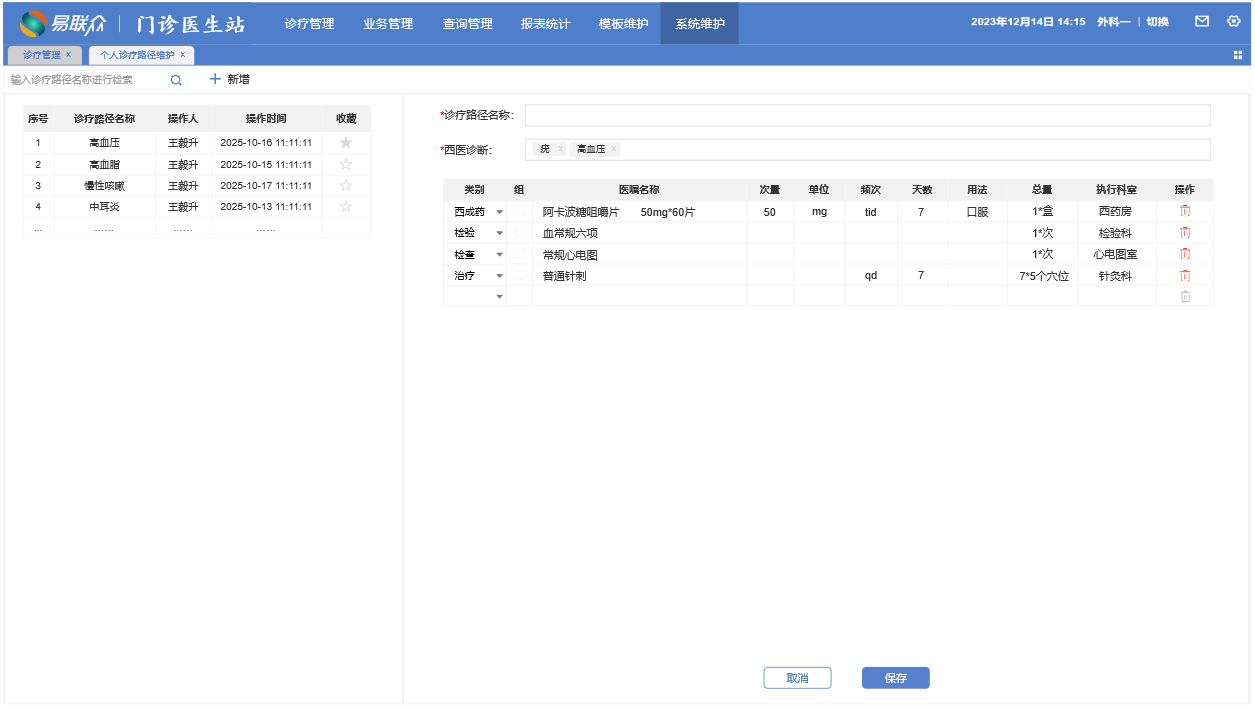Image resolution: width=1255 pixels, height=708 pixels.
Task: Click the grid icon at tab bar end
Action: pyautogui.click(x=1238, y=55)
